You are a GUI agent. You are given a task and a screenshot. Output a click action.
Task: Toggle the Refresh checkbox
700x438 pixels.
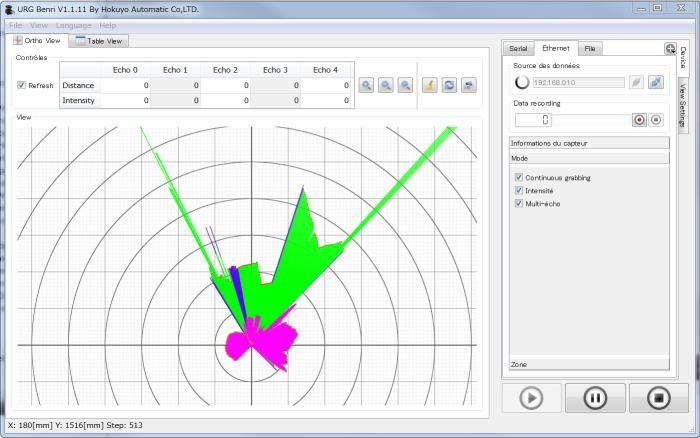tap(23, 86)
